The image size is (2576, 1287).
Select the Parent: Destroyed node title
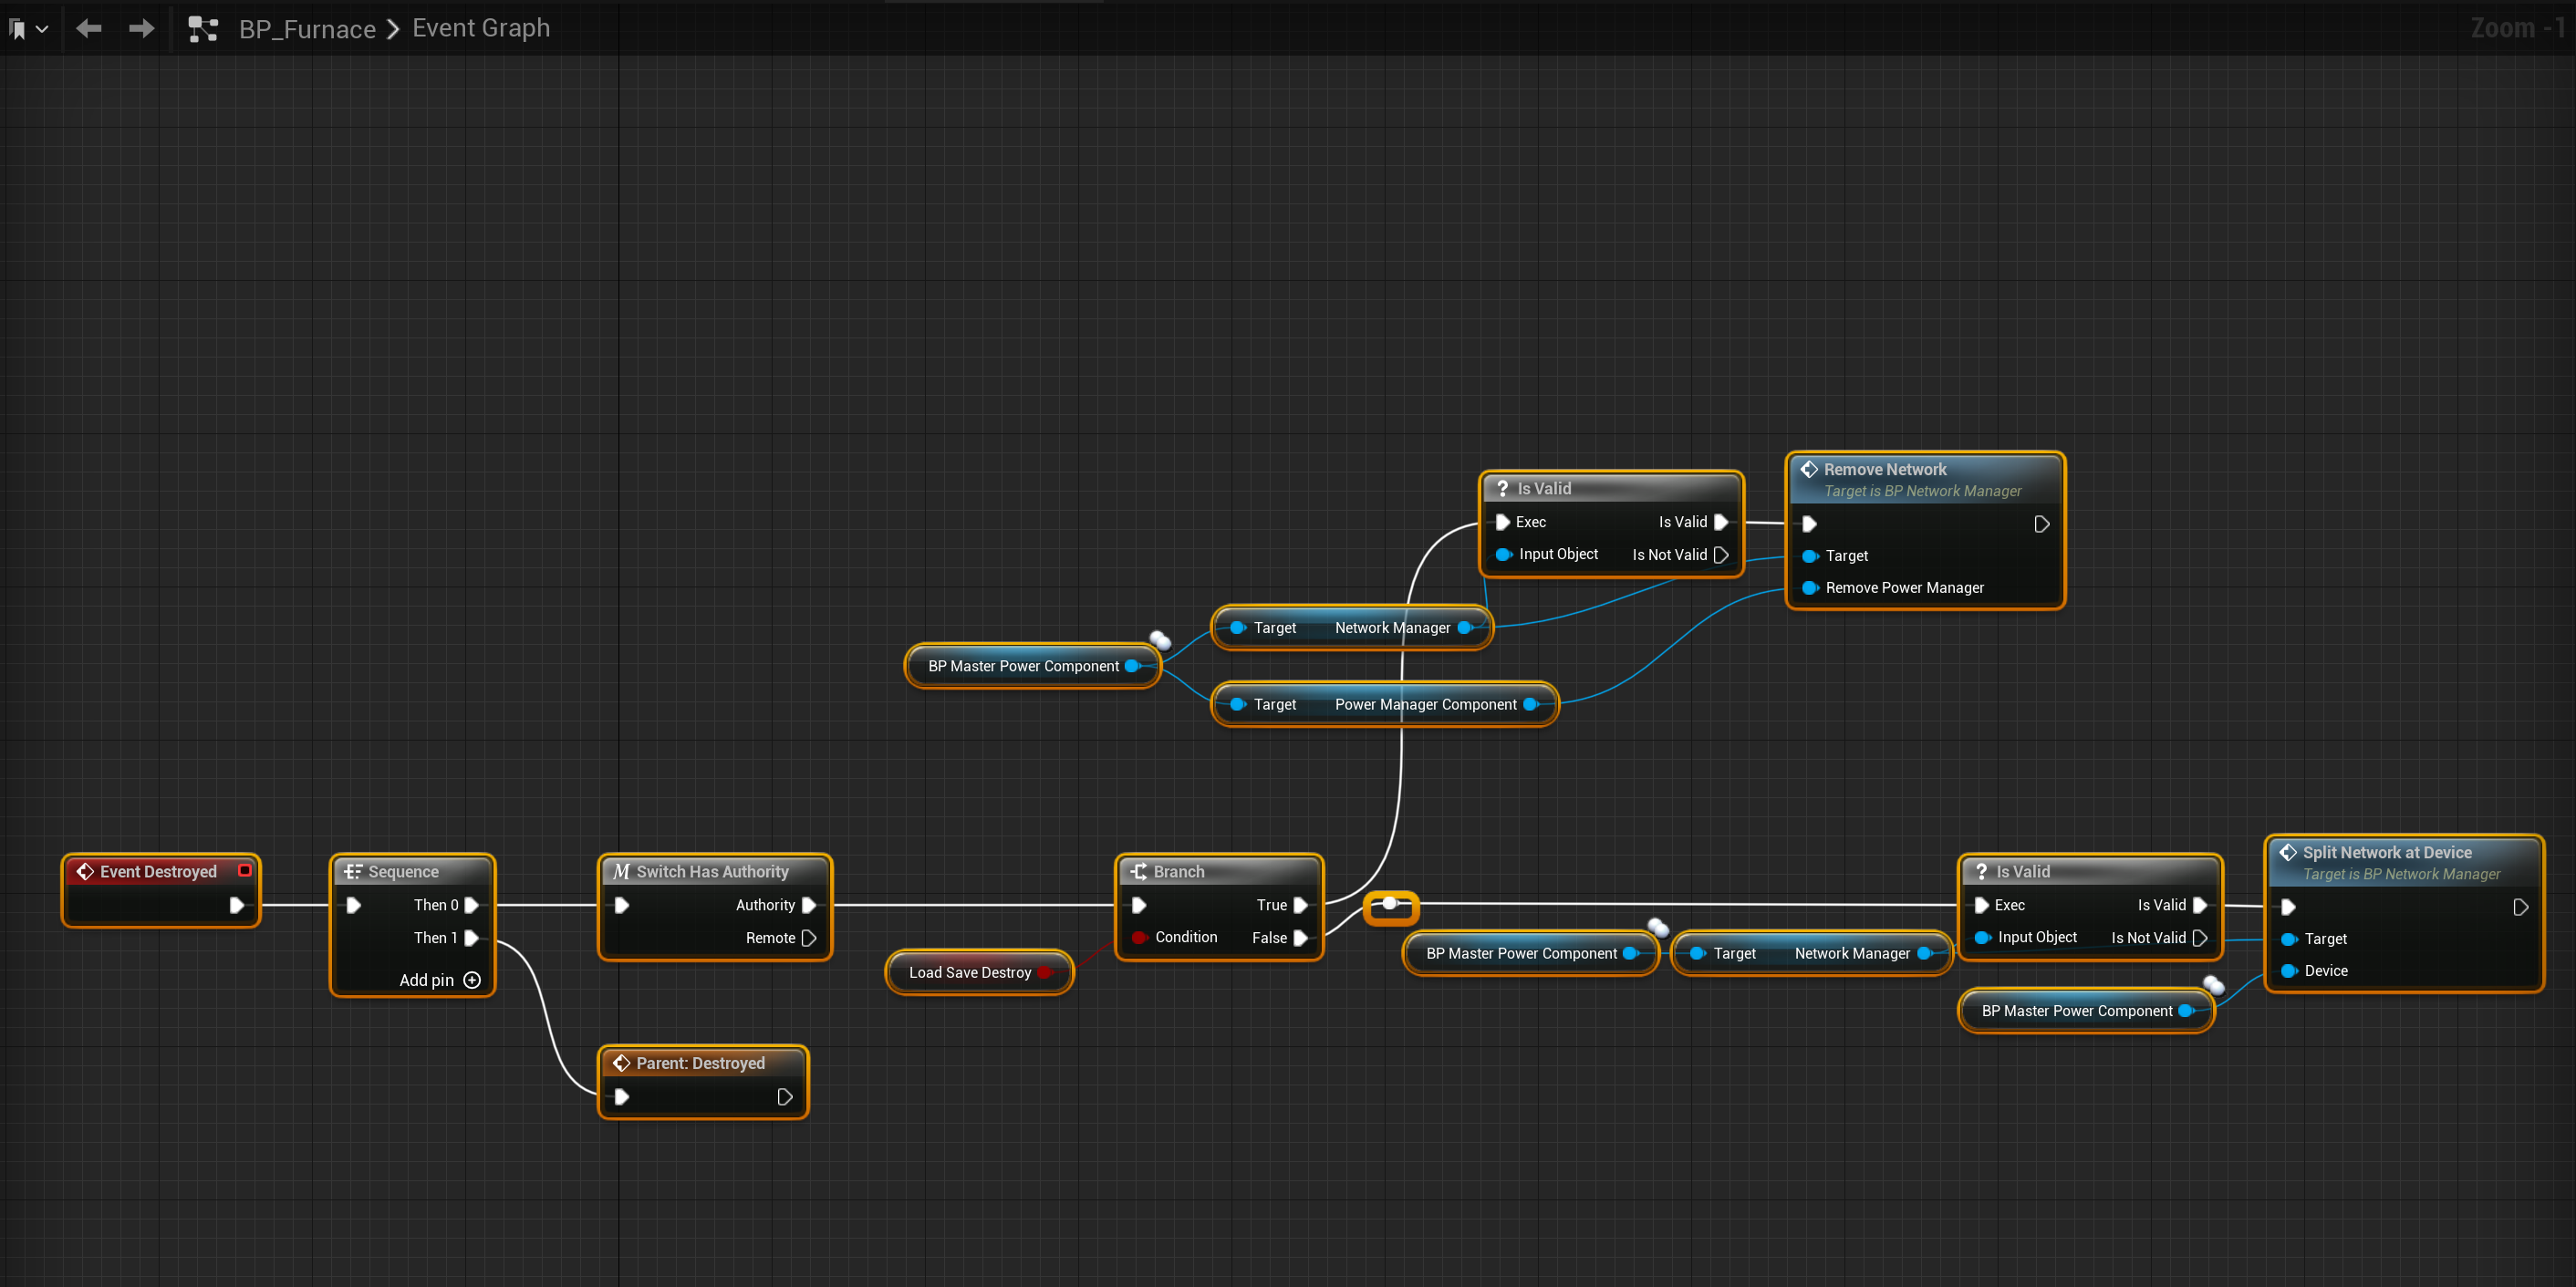click(x=700, y=1063)
